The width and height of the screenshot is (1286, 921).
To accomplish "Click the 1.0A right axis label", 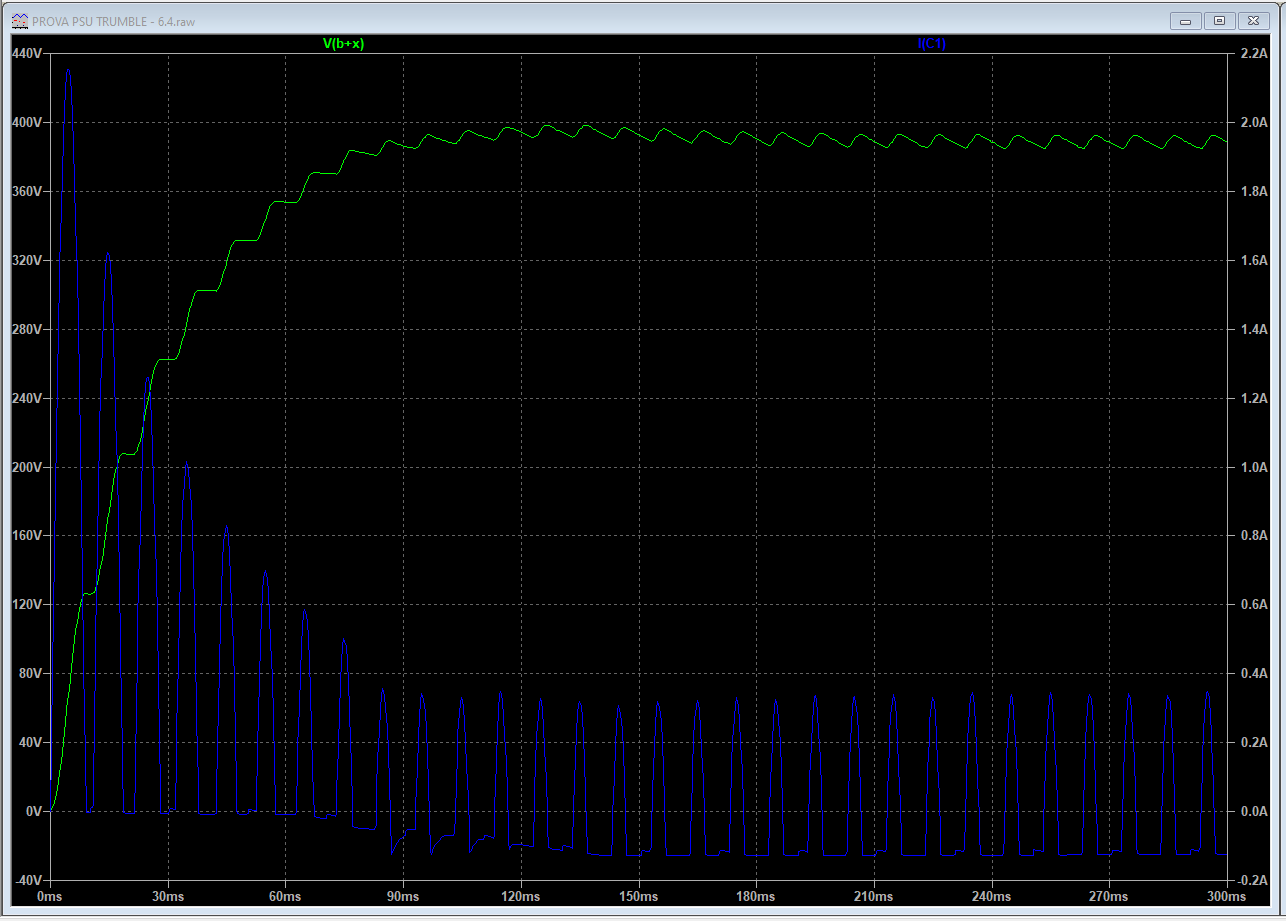I will tap(1253, 467).
